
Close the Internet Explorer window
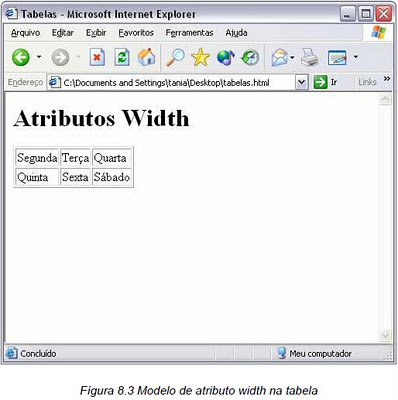pyautogui.click(x=384, y=14)
